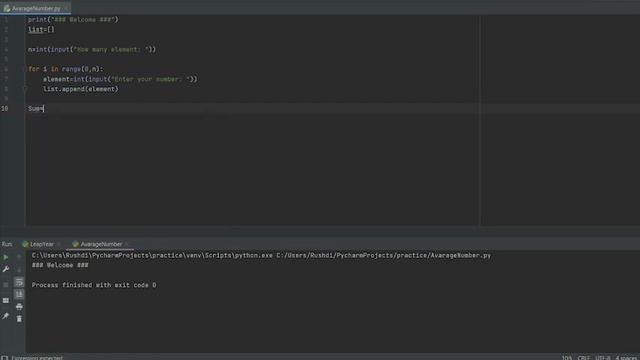Click the up stack trace arrow
Viewport: 640px width, 360px height.
click(19, 257)
